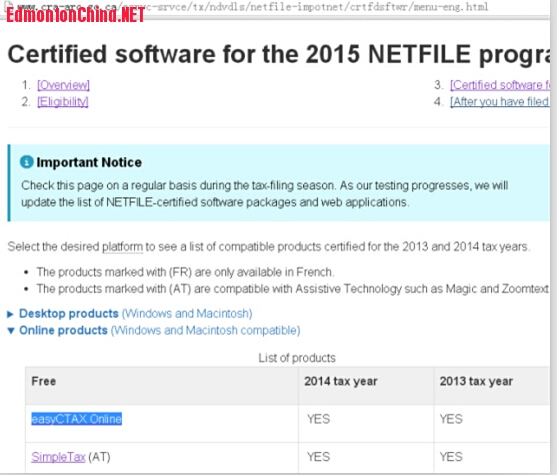Click the bullet text about (FR) products

185,272
